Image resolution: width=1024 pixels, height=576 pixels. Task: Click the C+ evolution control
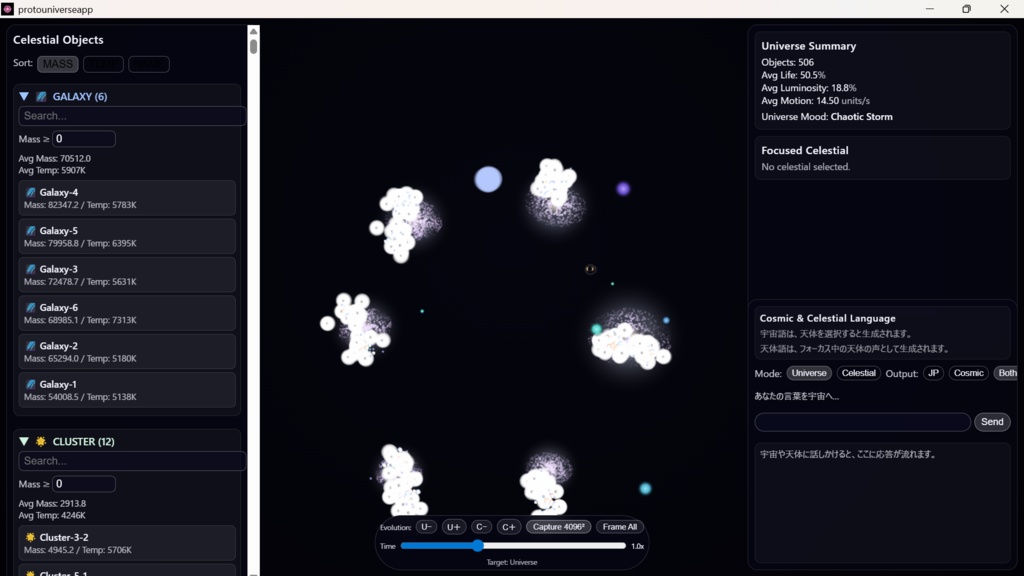509,526
